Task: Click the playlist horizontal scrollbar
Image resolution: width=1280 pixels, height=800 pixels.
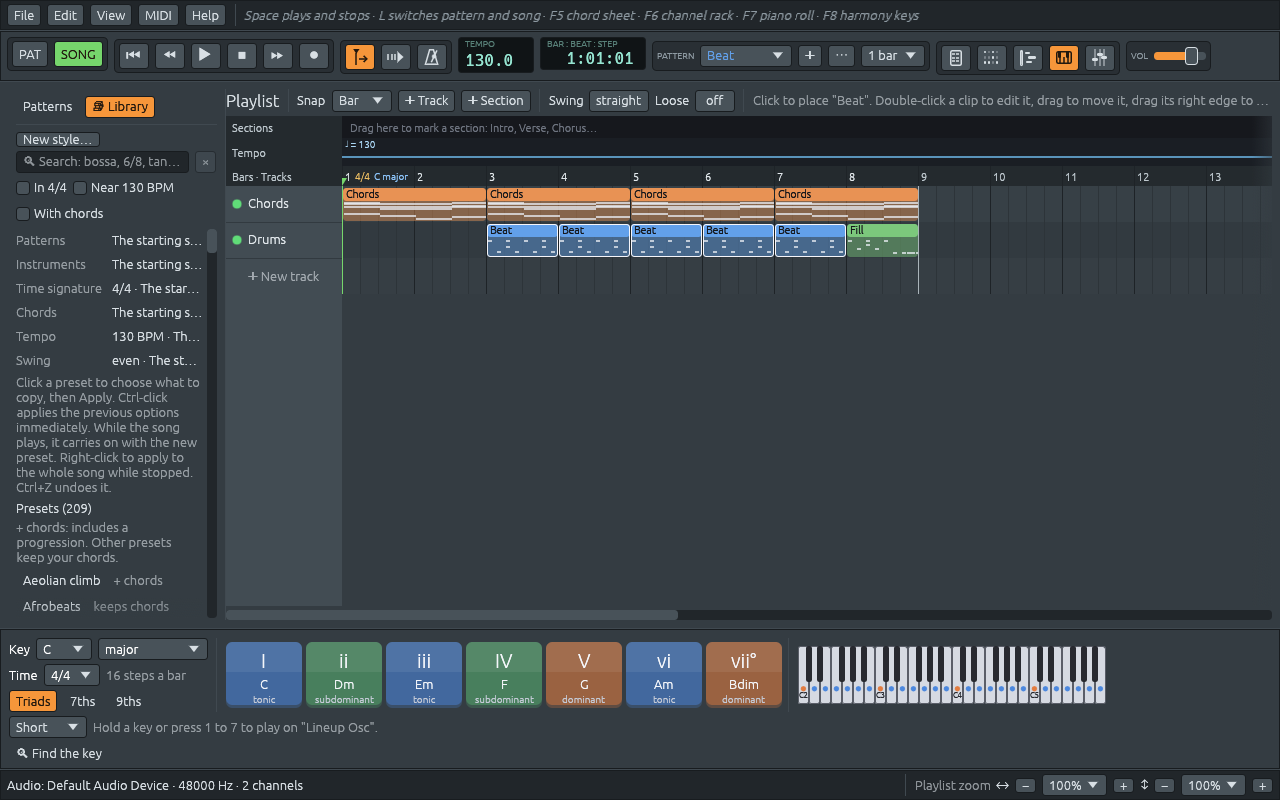Action: point(452,615)
